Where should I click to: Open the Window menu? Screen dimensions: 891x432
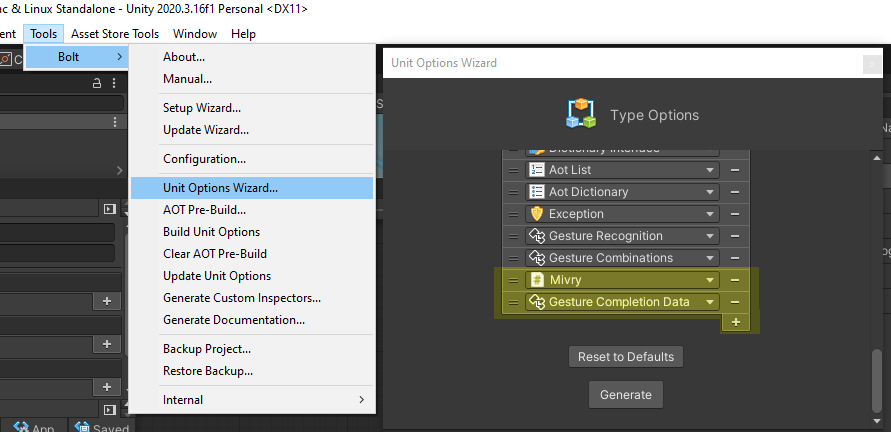(195, 34)
